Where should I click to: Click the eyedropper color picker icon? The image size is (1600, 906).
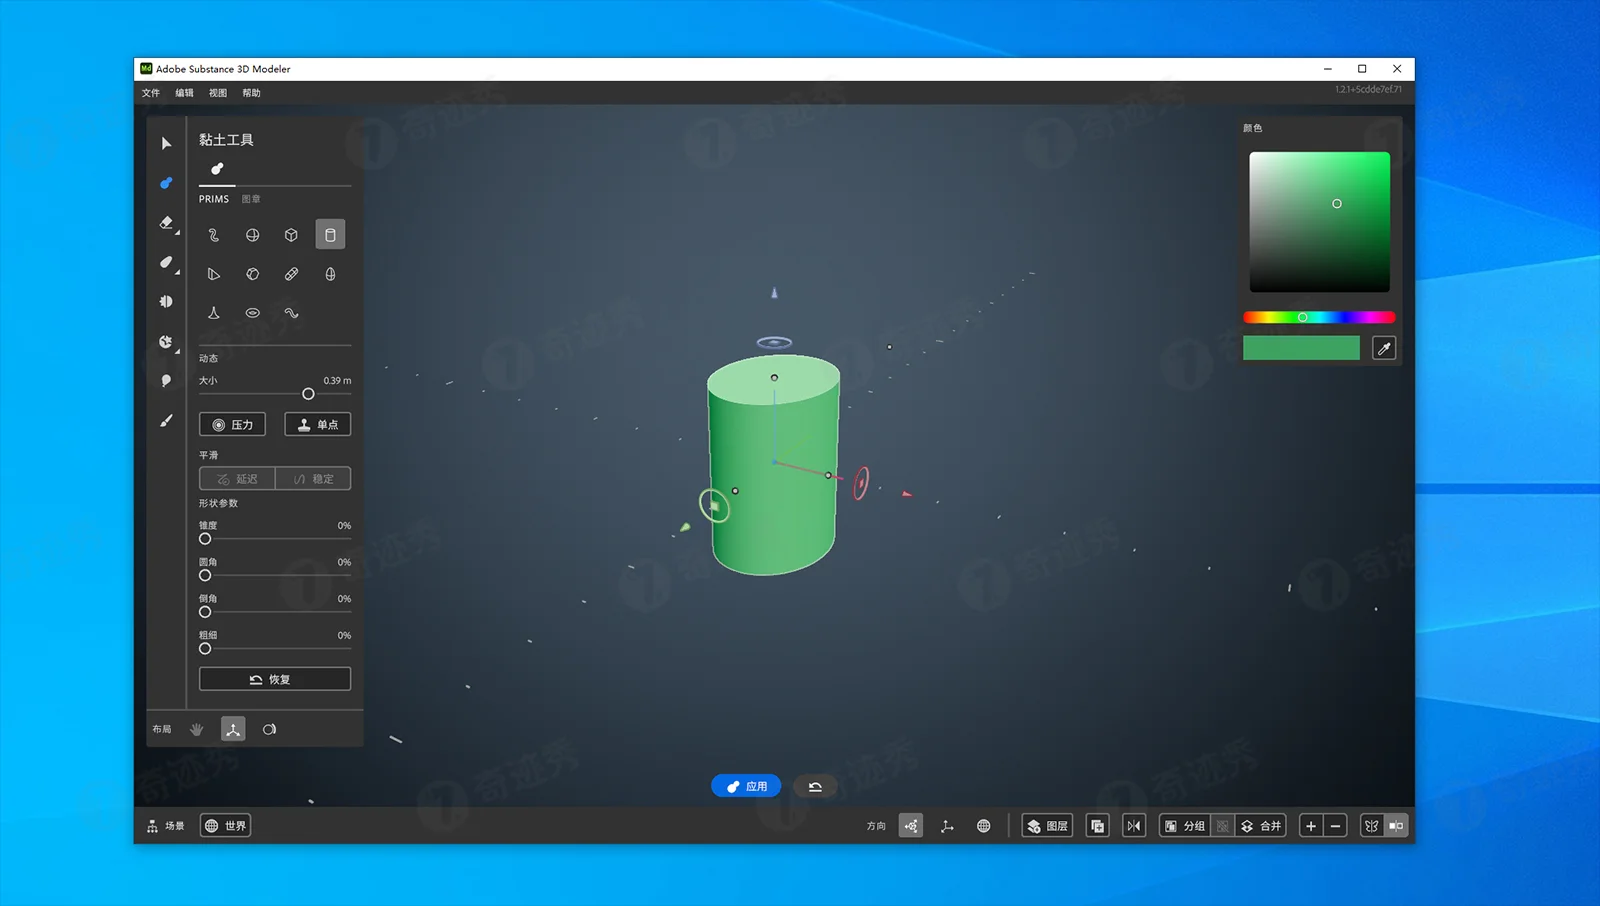coord(1384,348)
